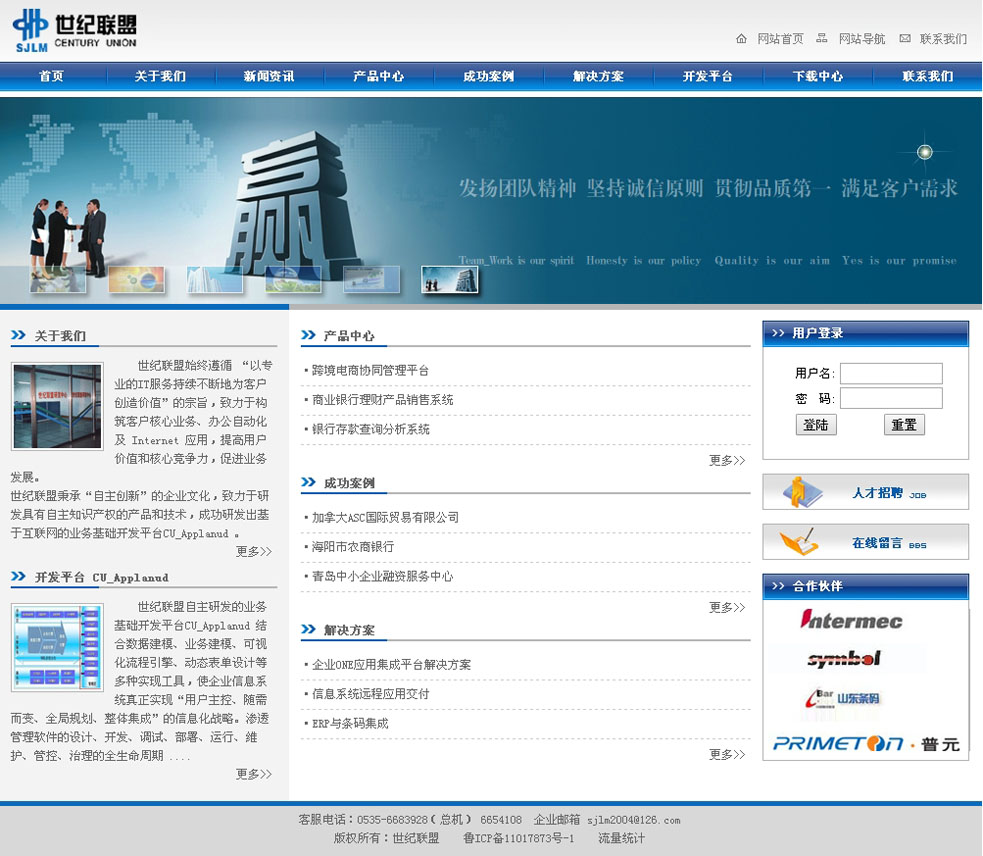Viewport: 983px width, 856px height.
Task: Select the highlighted building thumbnail in the banner
Action: tap(449, 280)
